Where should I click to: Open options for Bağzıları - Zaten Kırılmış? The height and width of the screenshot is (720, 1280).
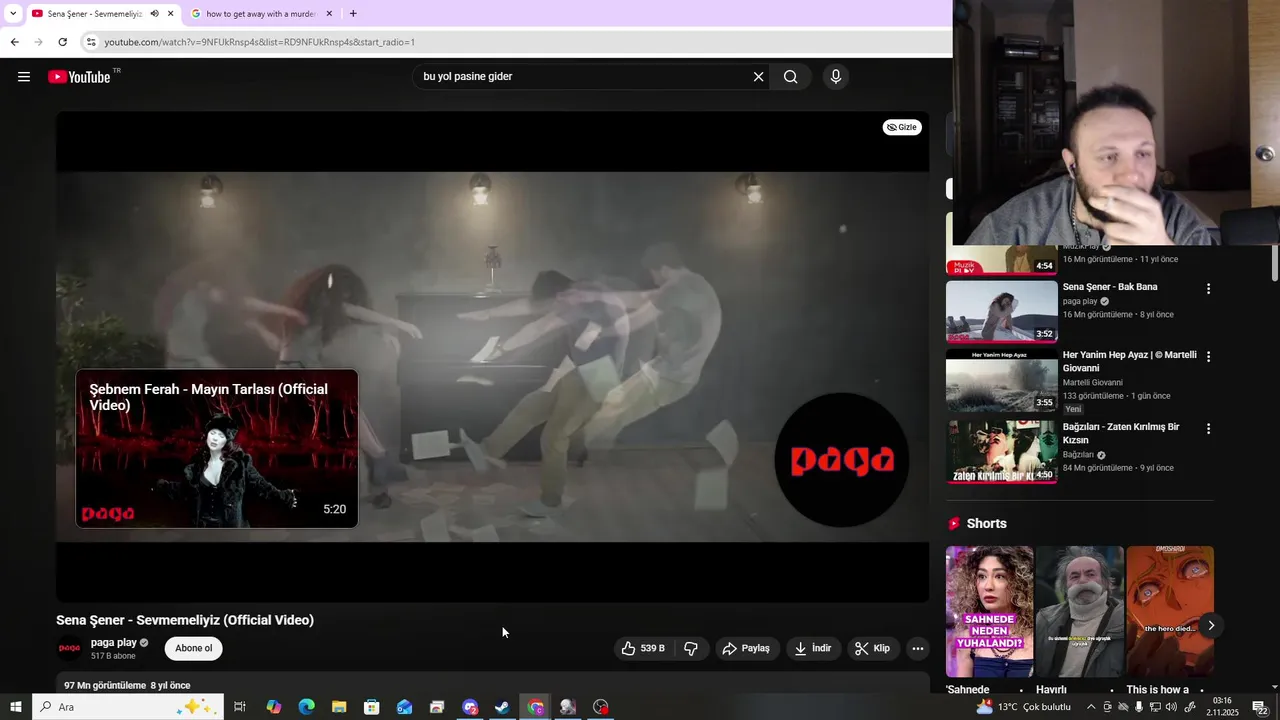pos(1208,429)
